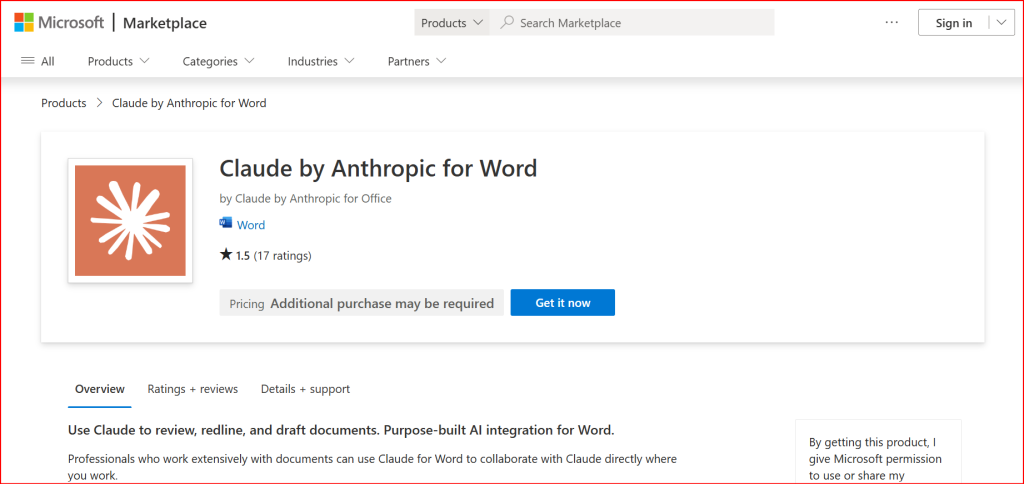1024x484 pixels.
Task: Expand the Industries navigation menu
Action: [x=321, y=61]
